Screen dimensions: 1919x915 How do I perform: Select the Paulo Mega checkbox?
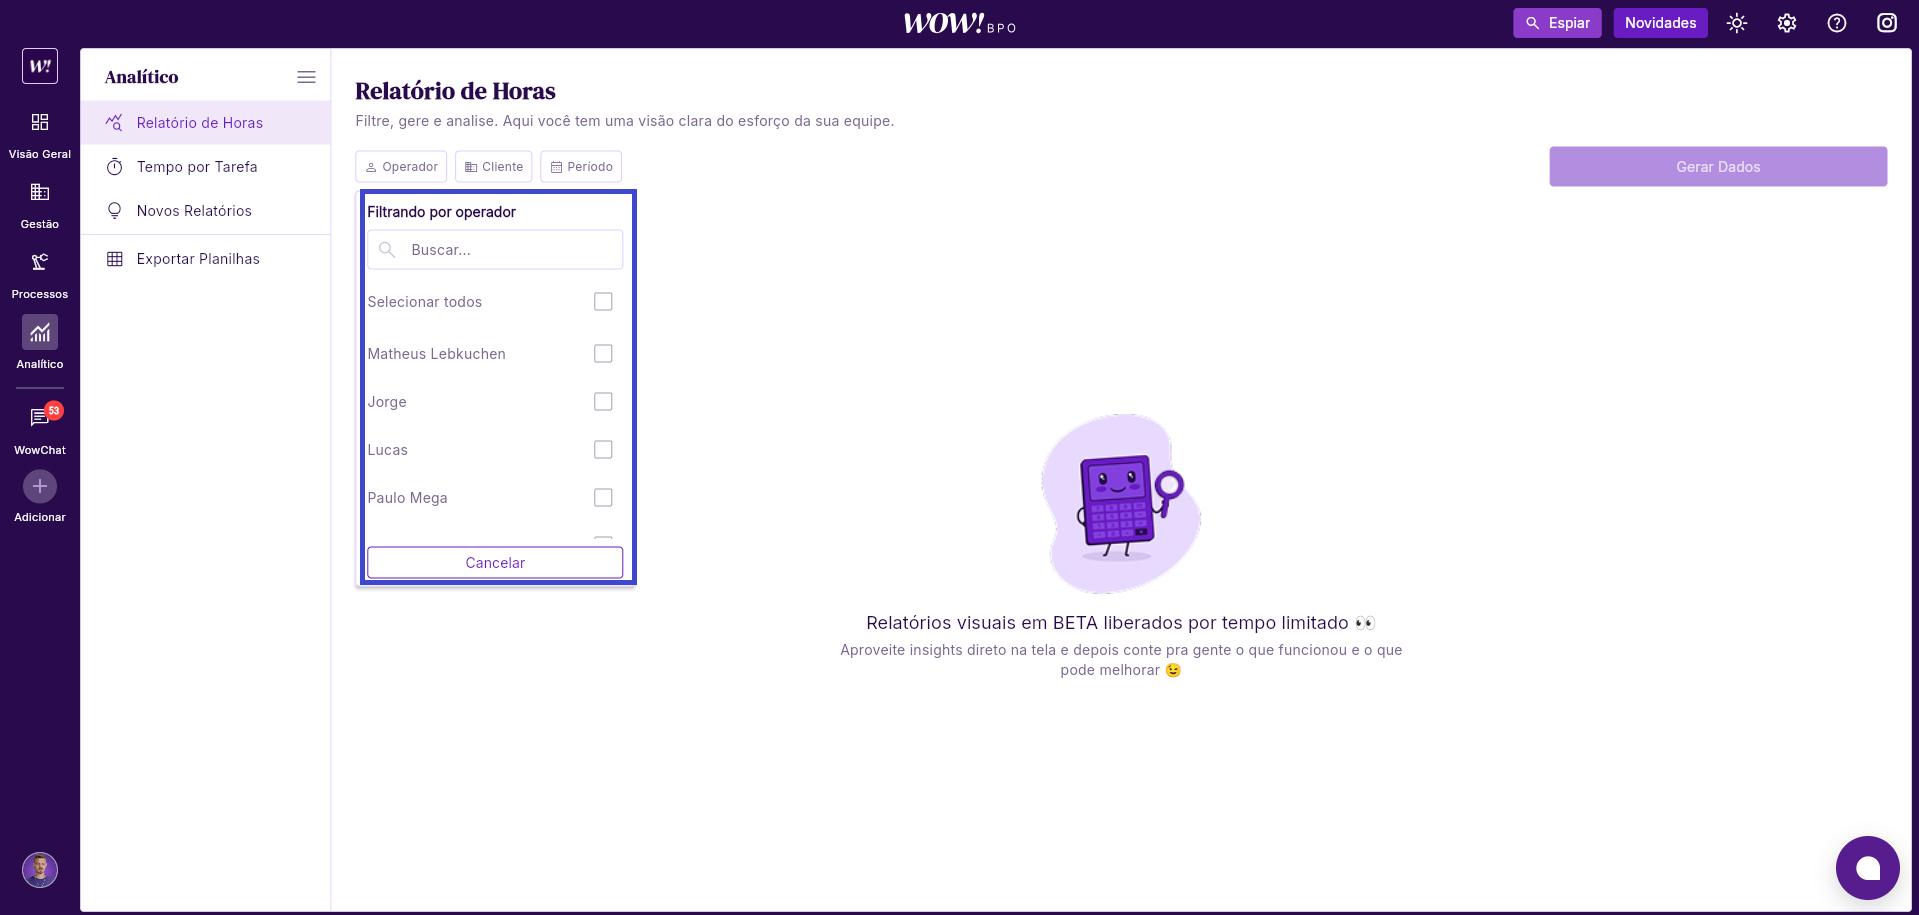(603, 498)
